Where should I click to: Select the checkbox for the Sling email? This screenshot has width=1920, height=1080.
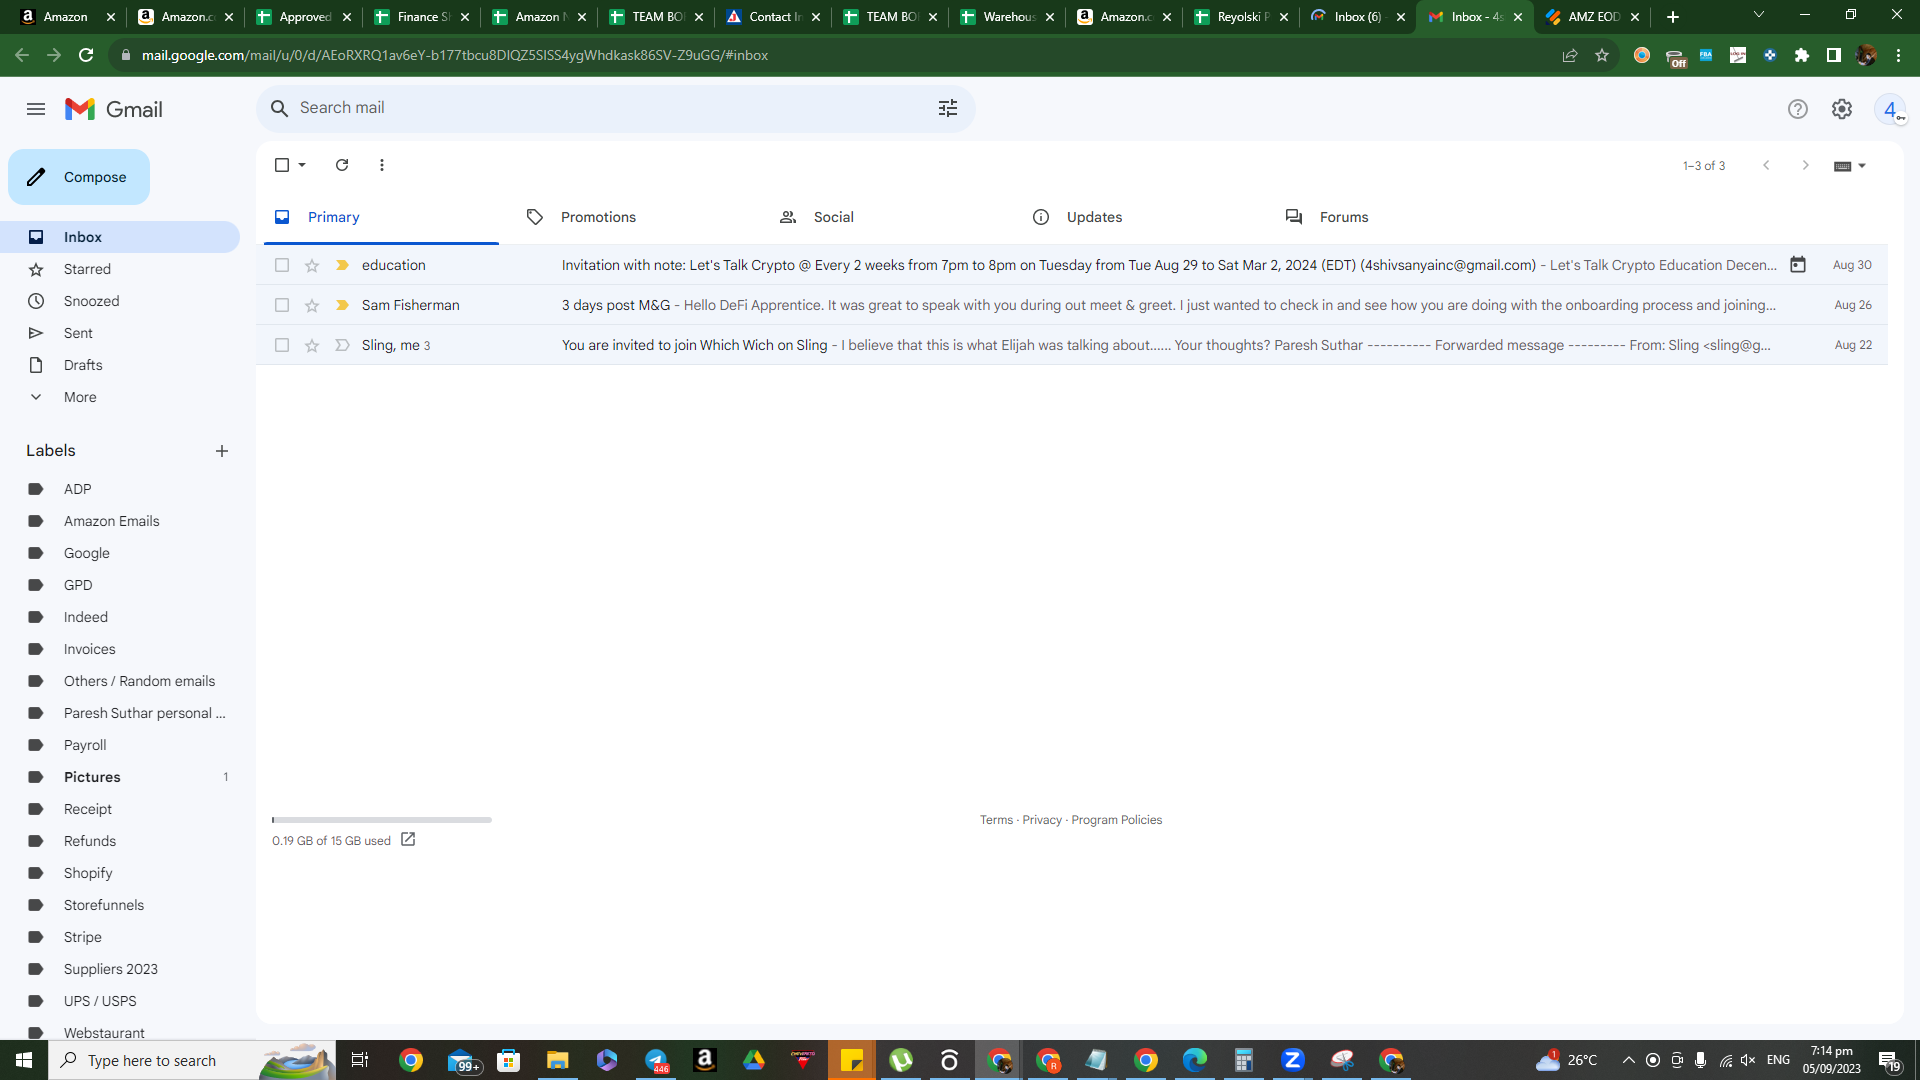[x=282, y=345]
